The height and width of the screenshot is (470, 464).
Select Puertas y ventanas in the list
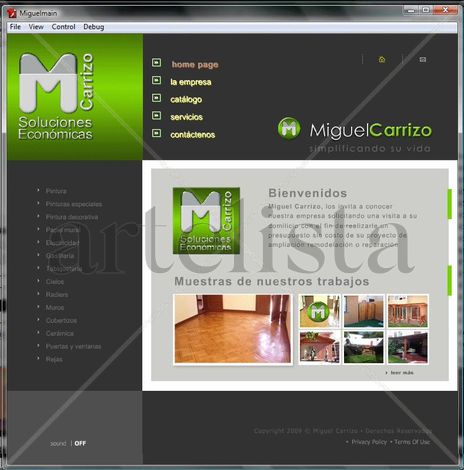pyautogui.click(x=73, y=346)
